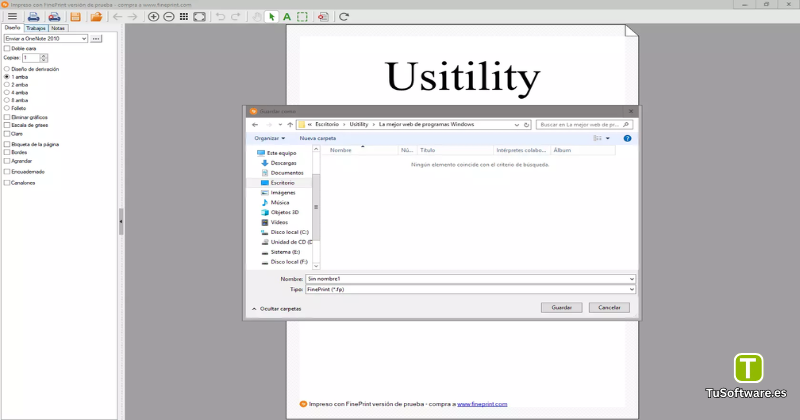Click the grid thumbnails view icon
800x420 pixels.
point(184,17)
